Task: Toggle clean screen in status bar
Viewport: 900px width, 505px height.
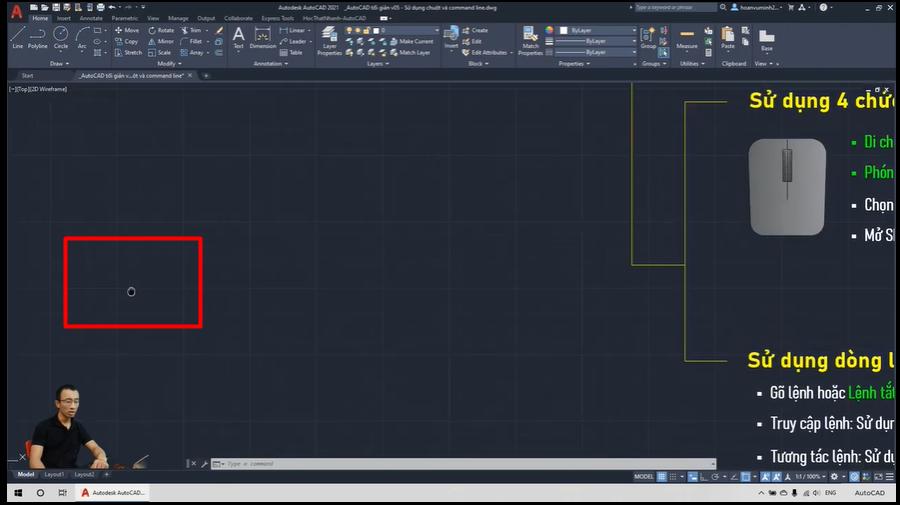Action: (x=878, y=476)
